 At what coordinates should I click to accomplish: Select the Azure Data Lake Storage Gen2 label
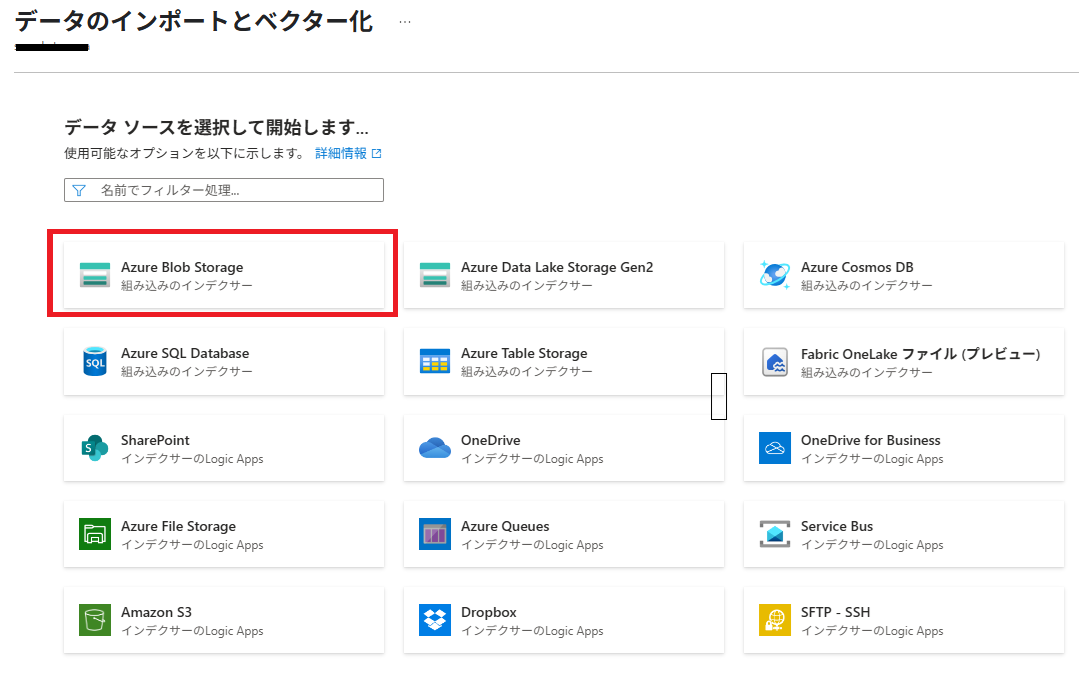point(557,267)
